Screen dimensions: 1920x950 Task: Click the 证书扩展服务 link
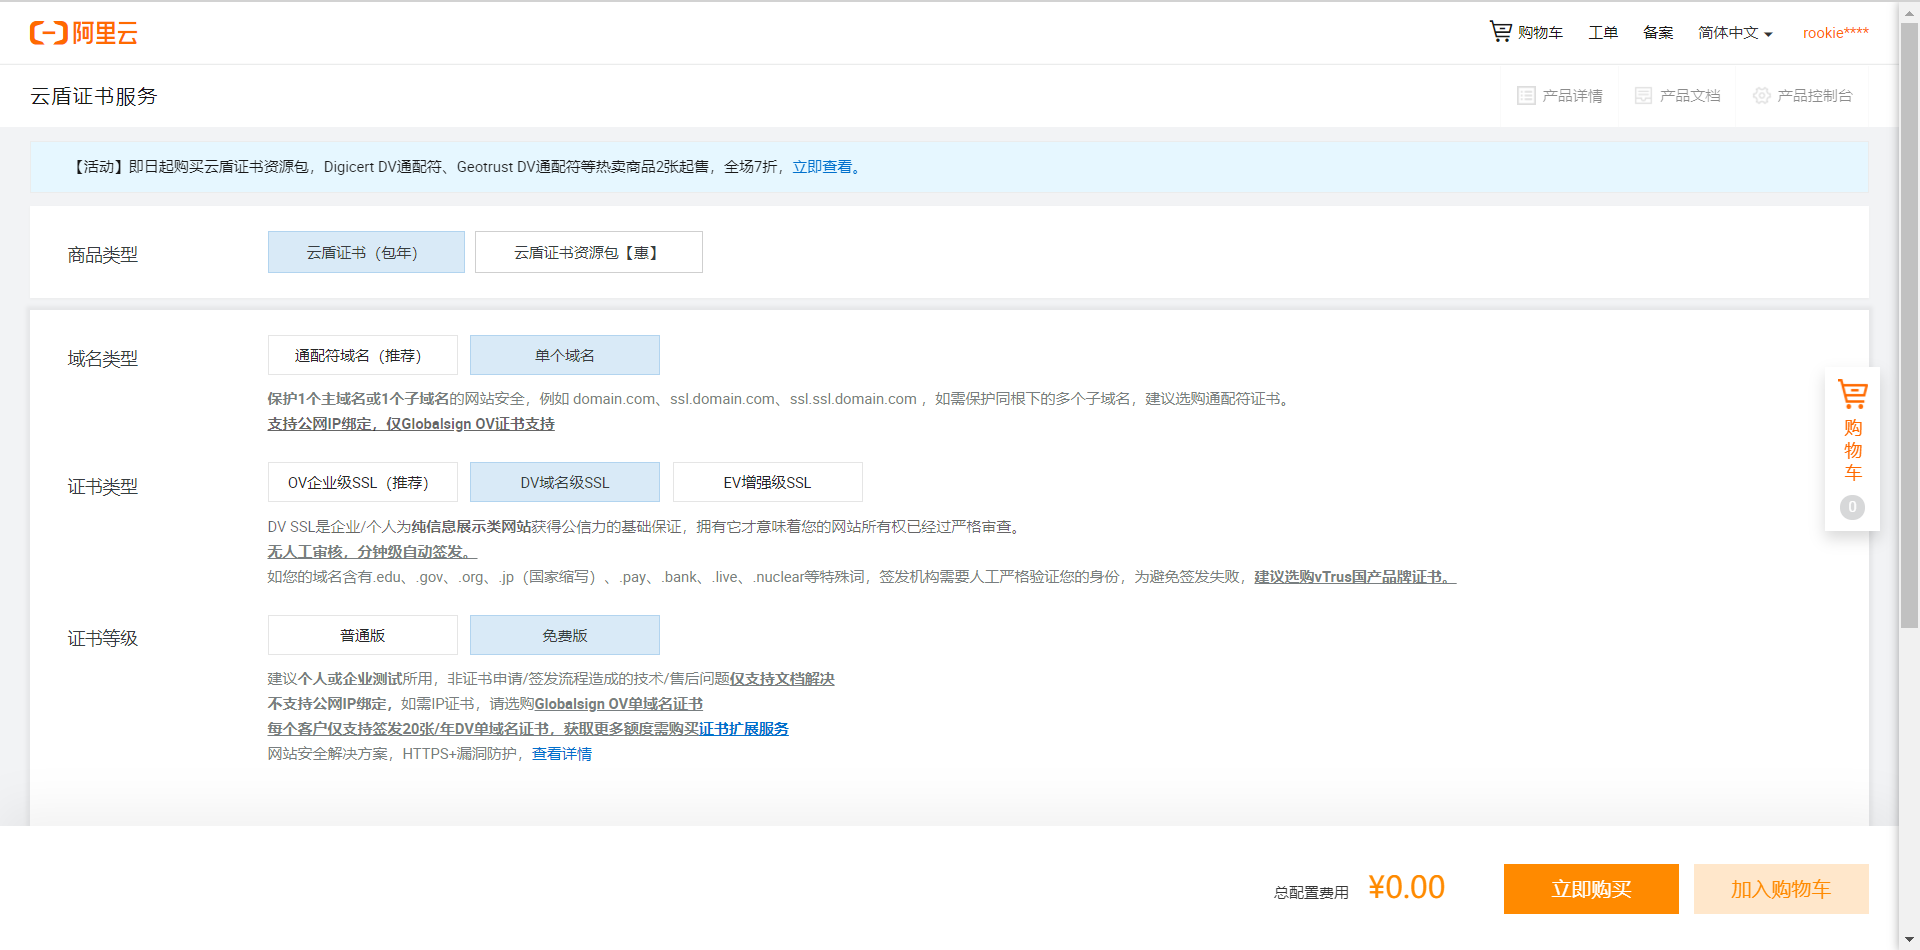click(x=744, y=729)
